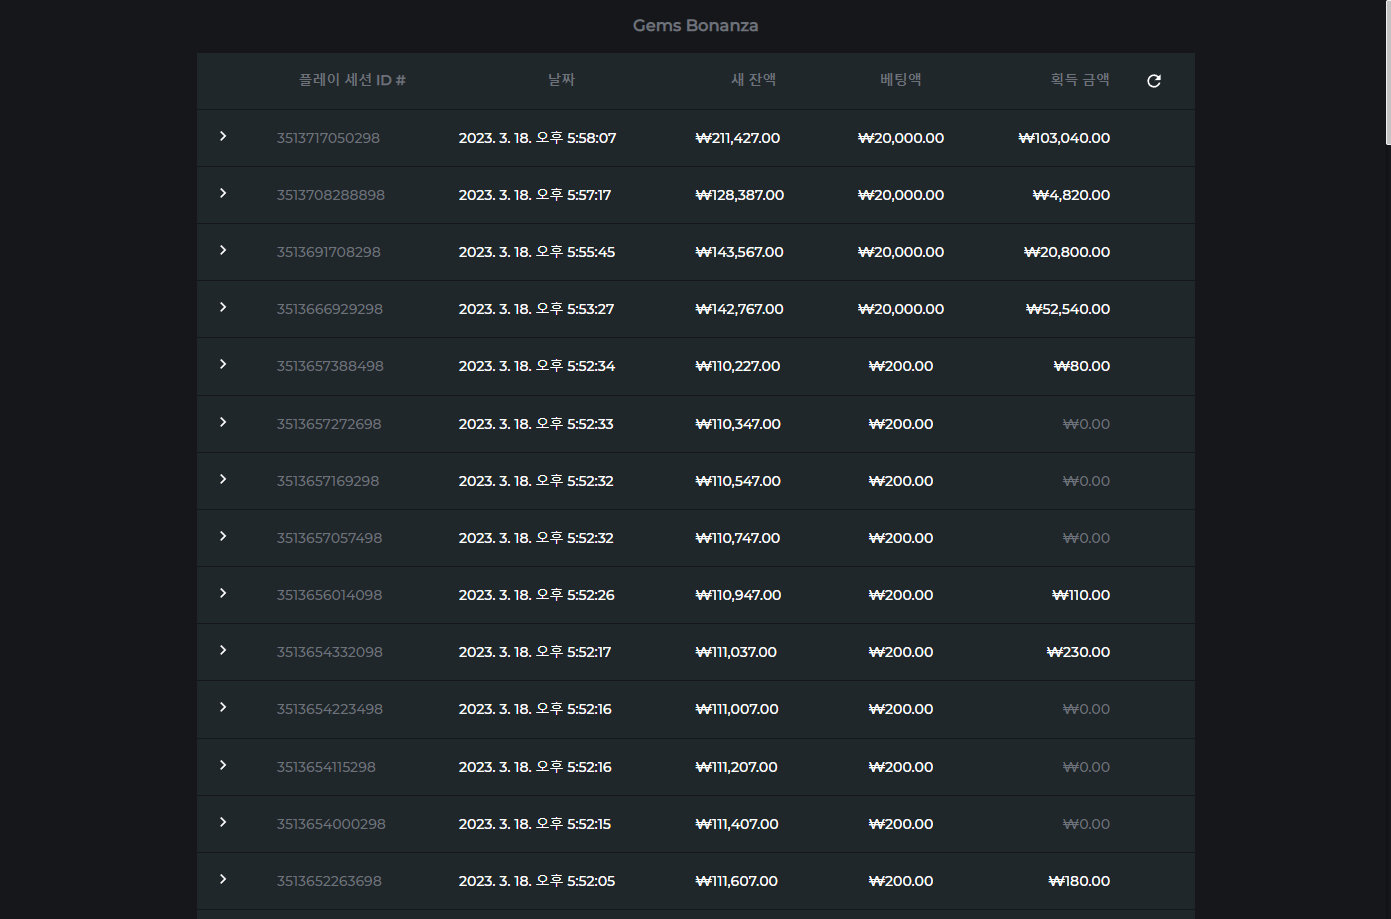Image resolution: width=1391 pixels, height=919 pixels.
Task: Click session ID text 3513691708298
Action: (329, 252)
